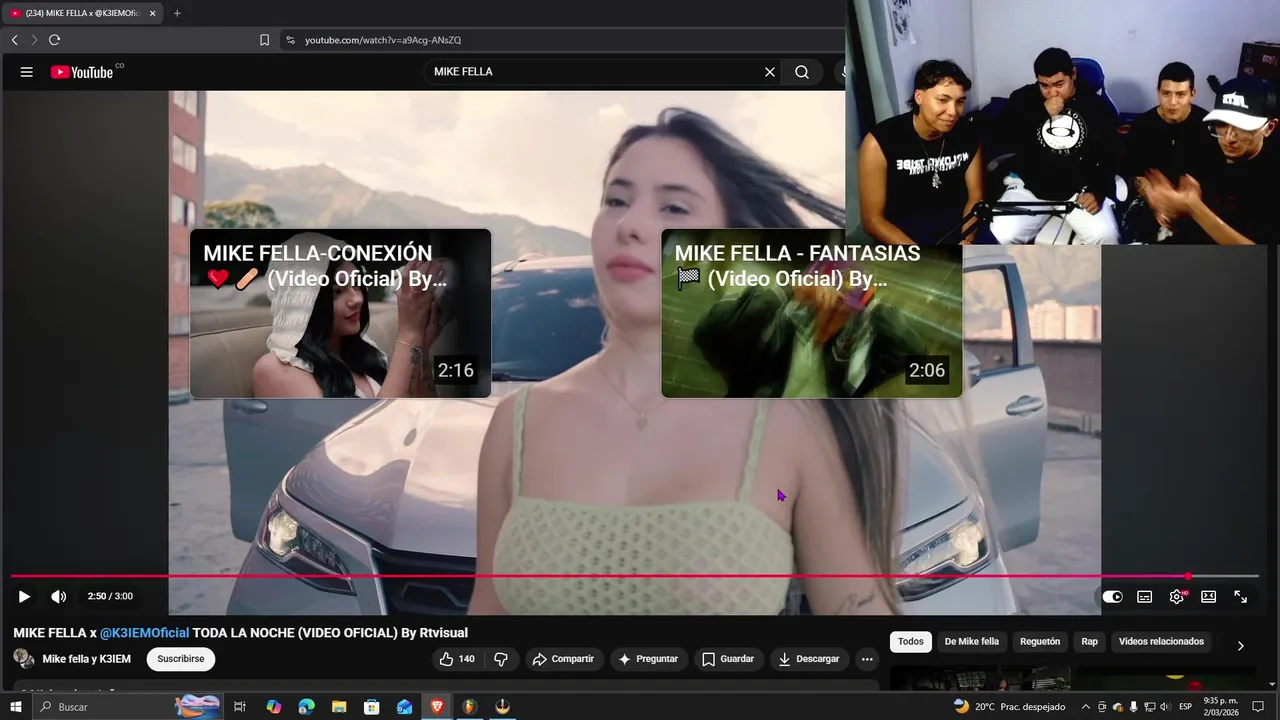Open the FL Studio taskbar icon
This screenshot has height=720, width=1280.
tap(469, 707)
